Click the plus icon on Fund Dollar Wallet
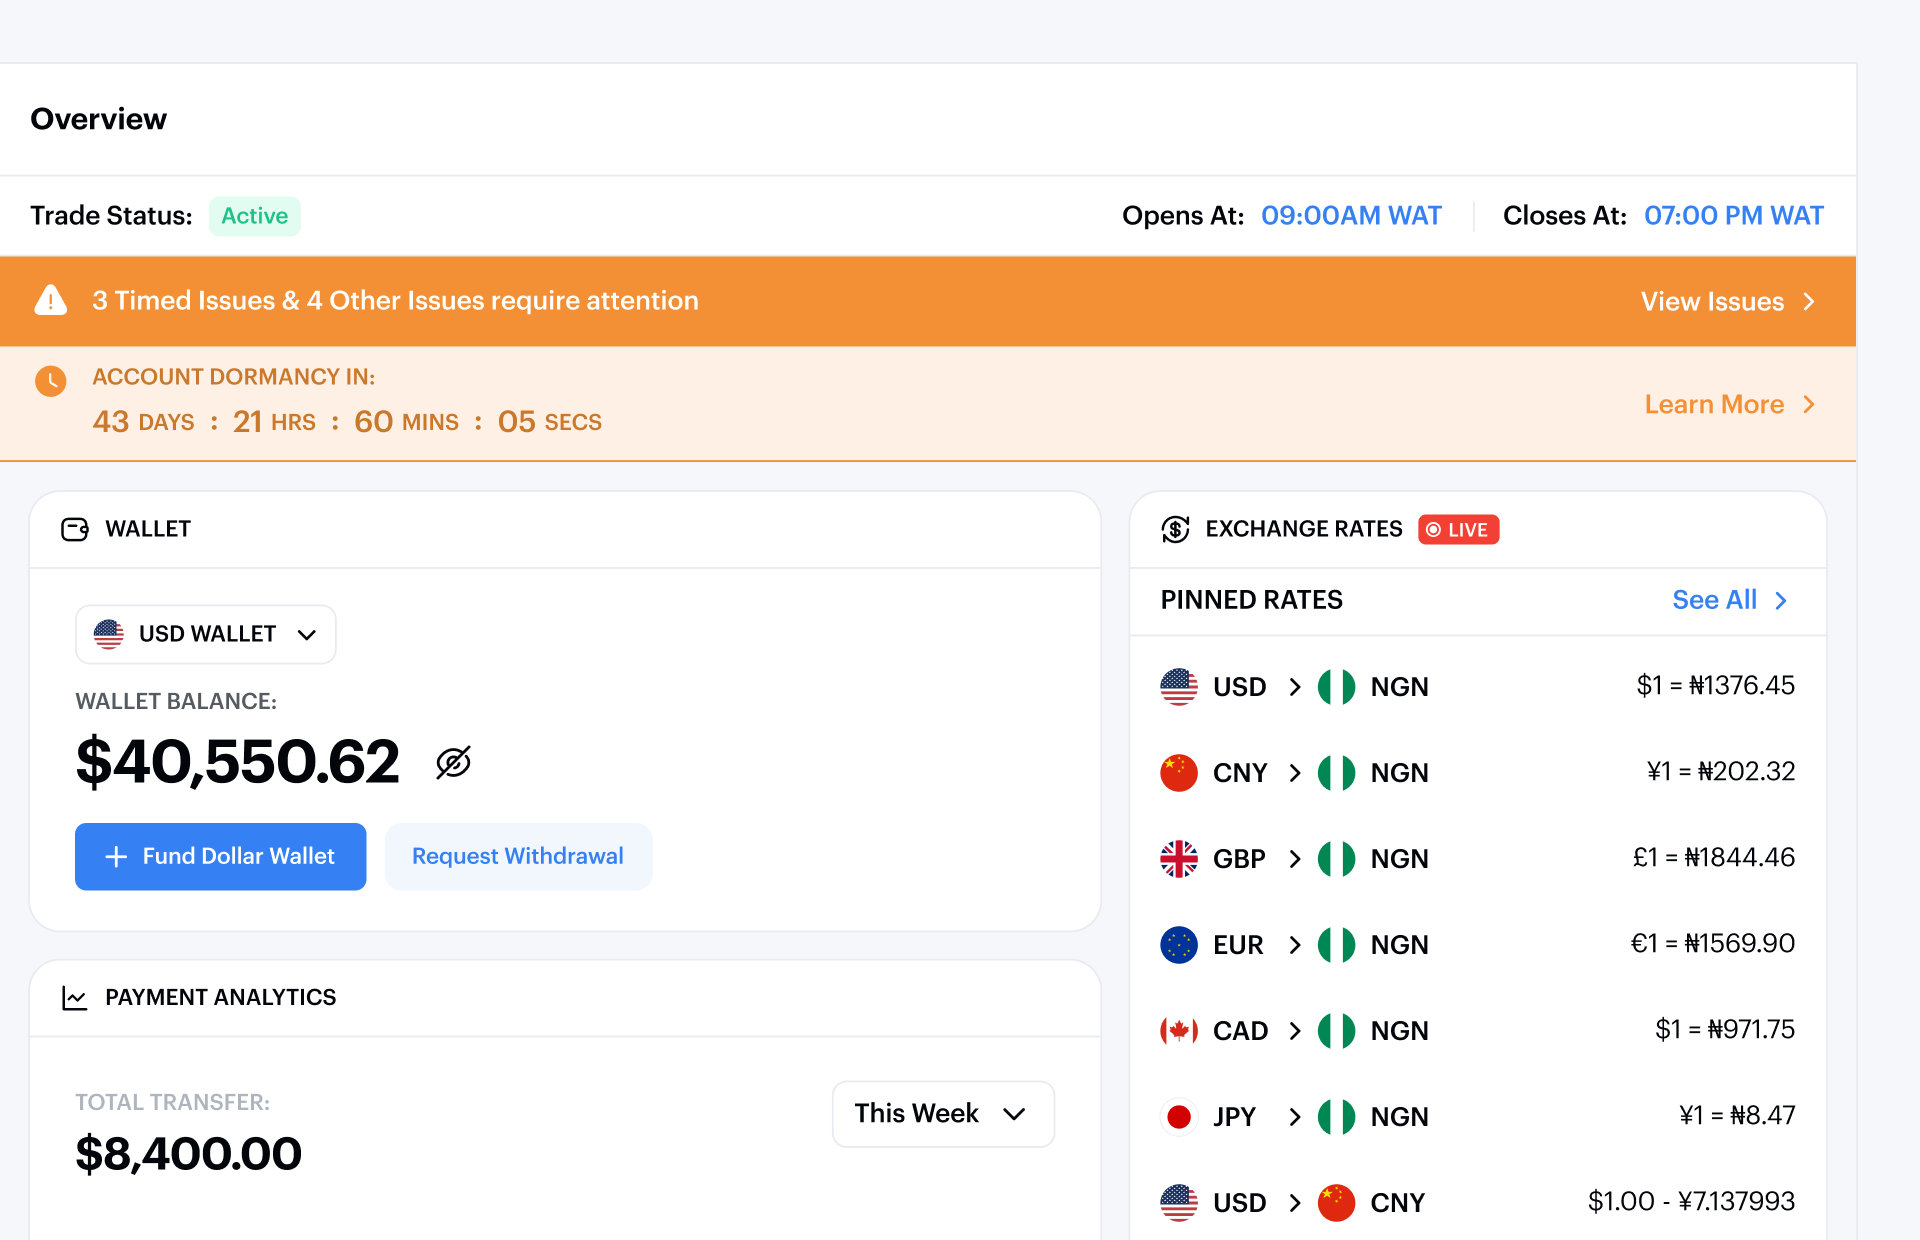 coord(116,857)
